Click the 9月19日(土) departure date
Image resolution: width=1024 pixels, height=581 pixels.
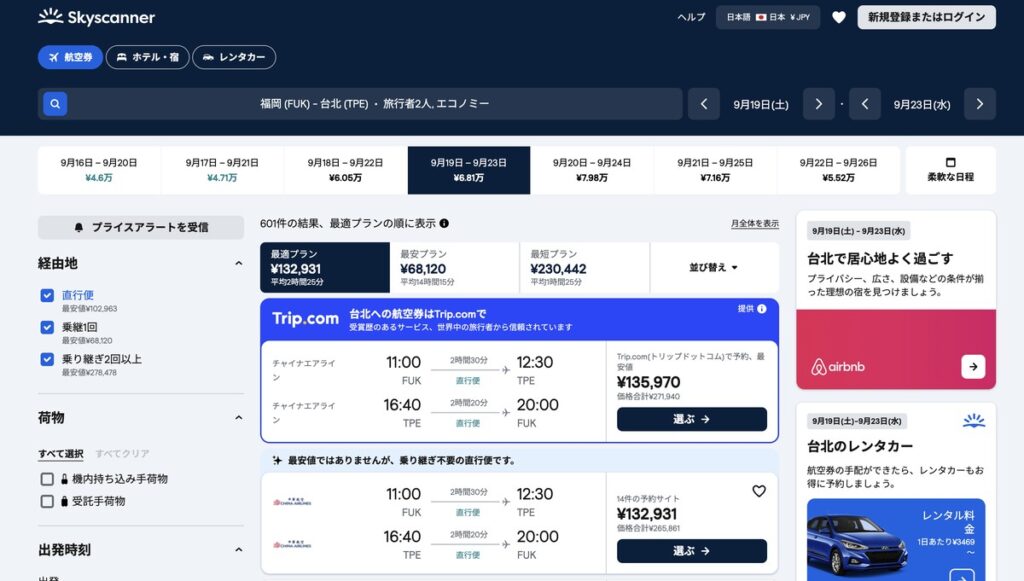pyautogui.click(x=761, y=104)
